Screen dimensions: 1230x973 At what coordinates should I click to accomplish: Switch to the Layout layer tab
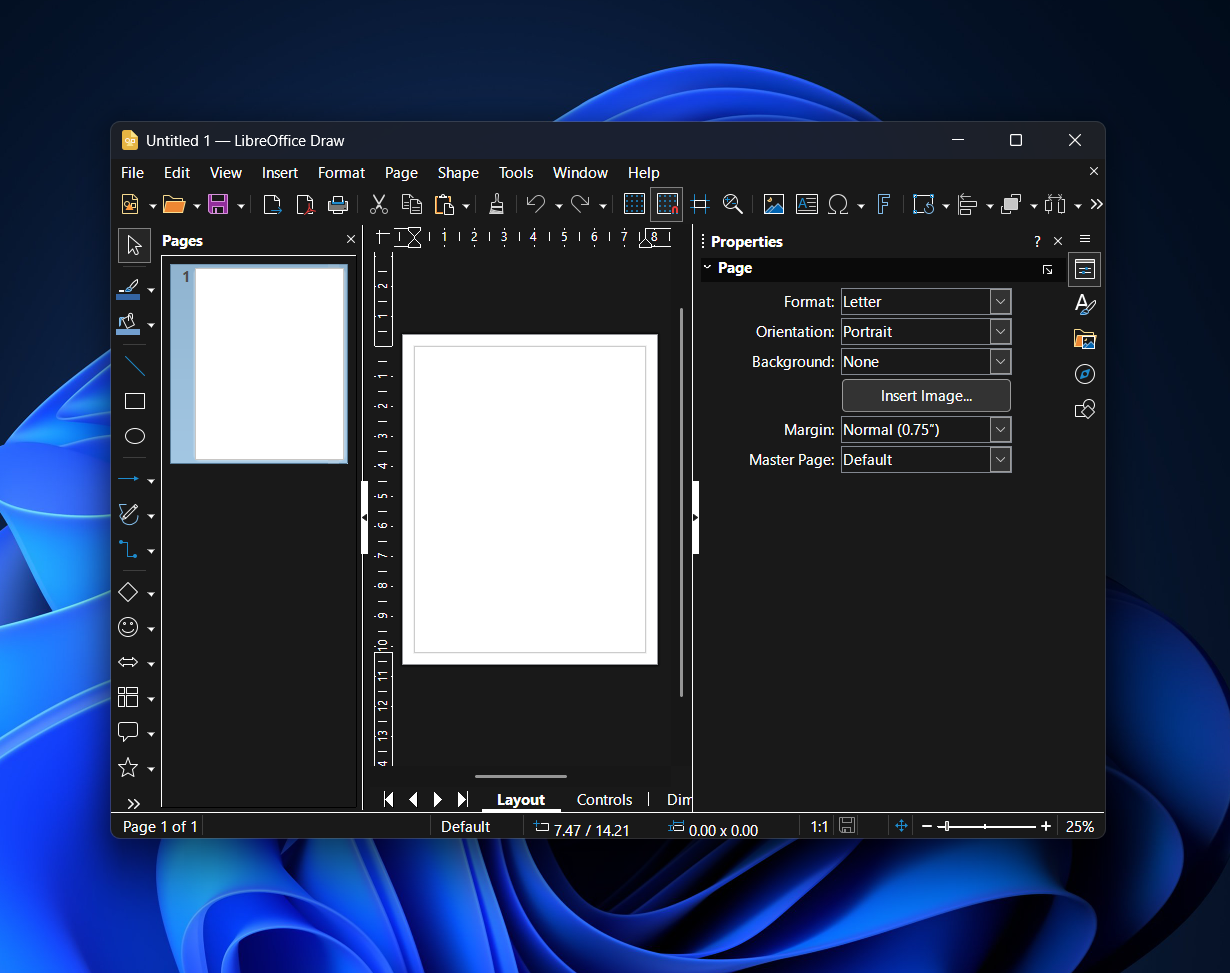tap(521, 800)
